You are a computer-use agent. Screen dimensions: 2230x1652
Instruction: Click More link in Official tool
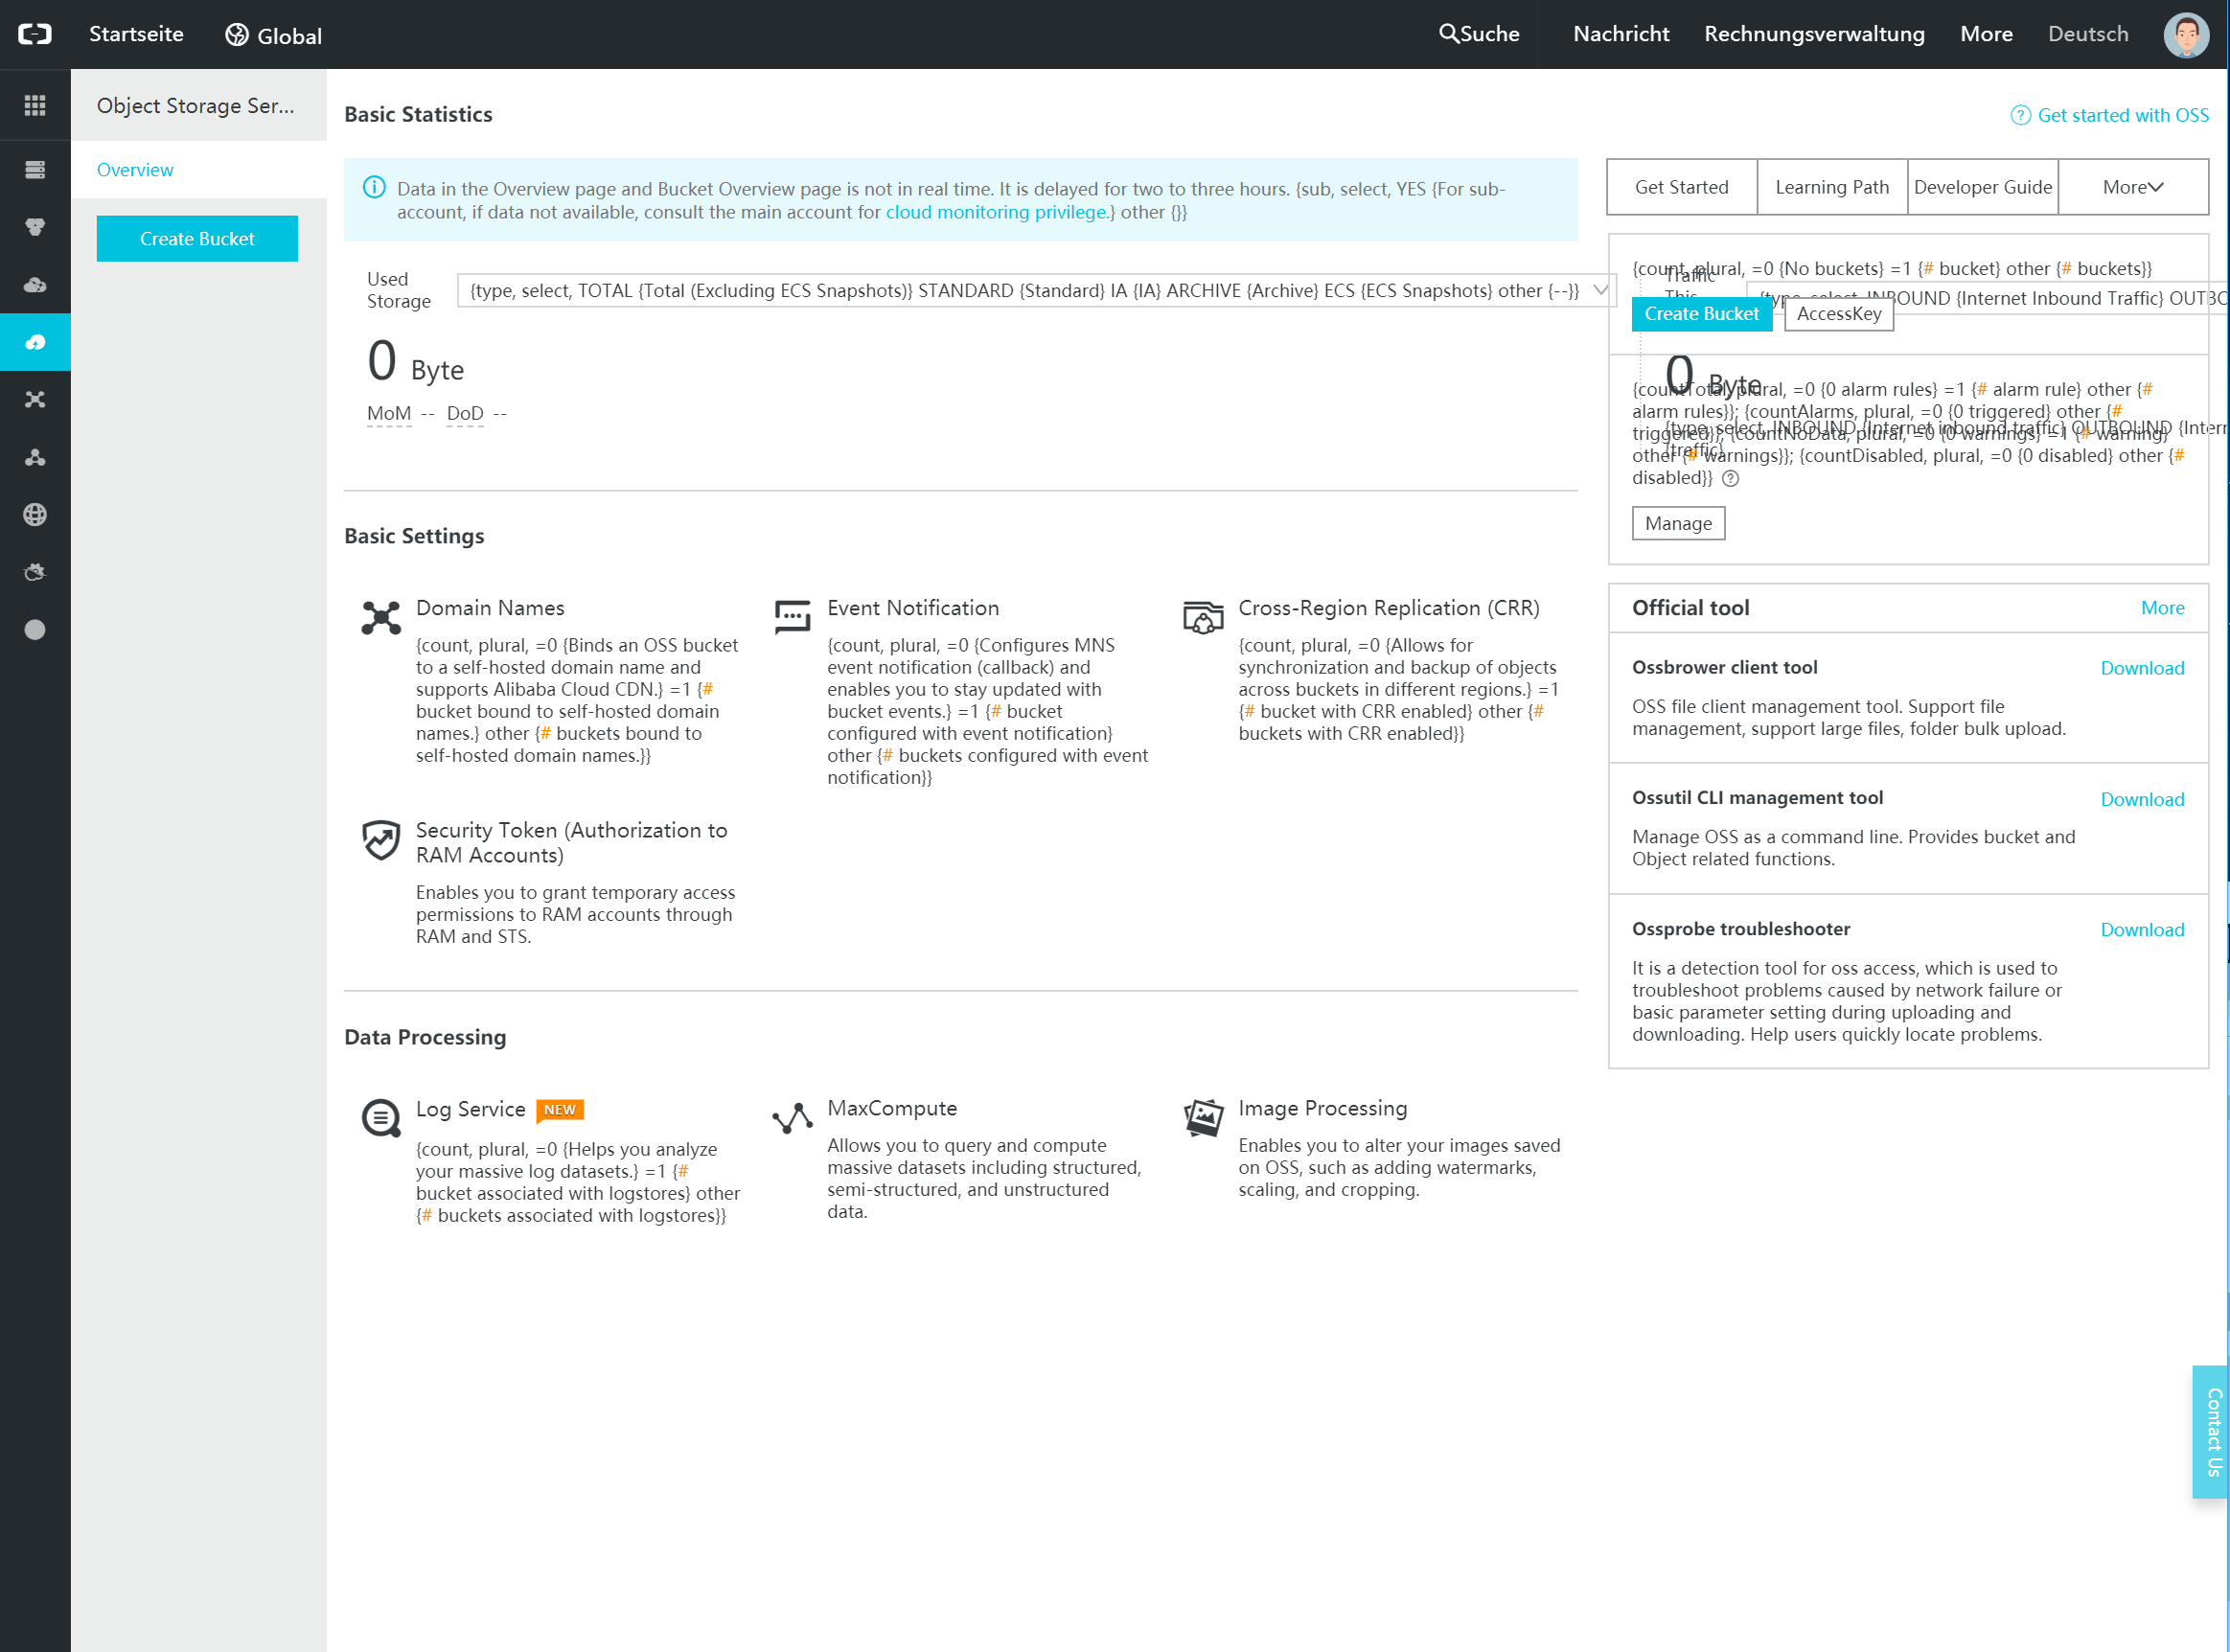pyautogui.click(x=2162, y=608)
